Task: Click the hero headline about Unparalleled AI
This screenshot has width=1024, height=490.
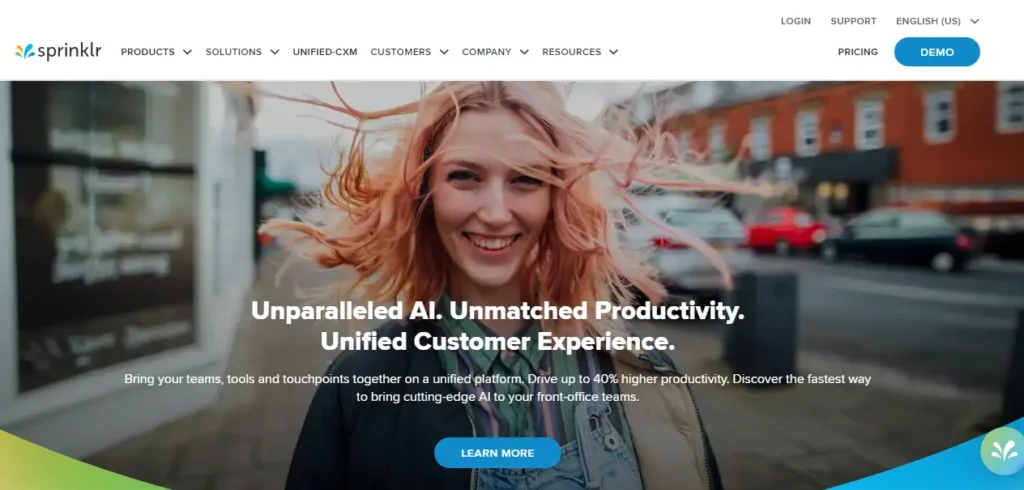Action: [498, 326]
